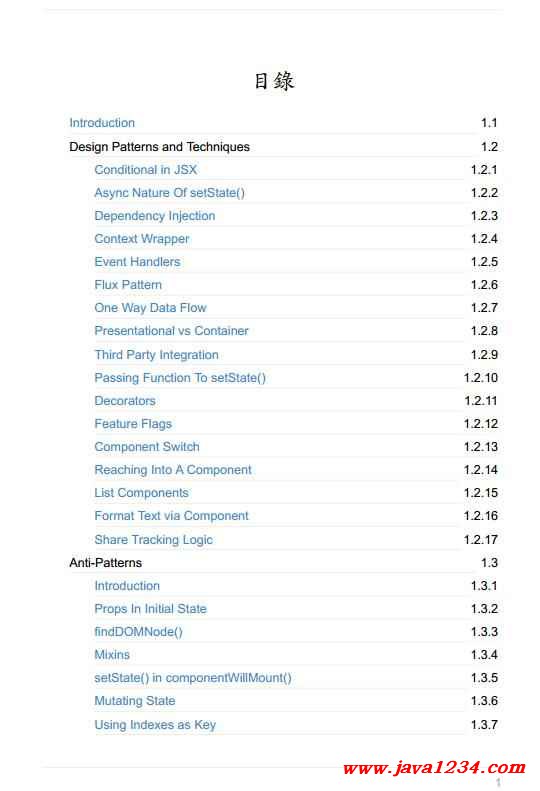Open the Dependency Injection link
This screenshot has height=791, width=540.
(155, 216)
